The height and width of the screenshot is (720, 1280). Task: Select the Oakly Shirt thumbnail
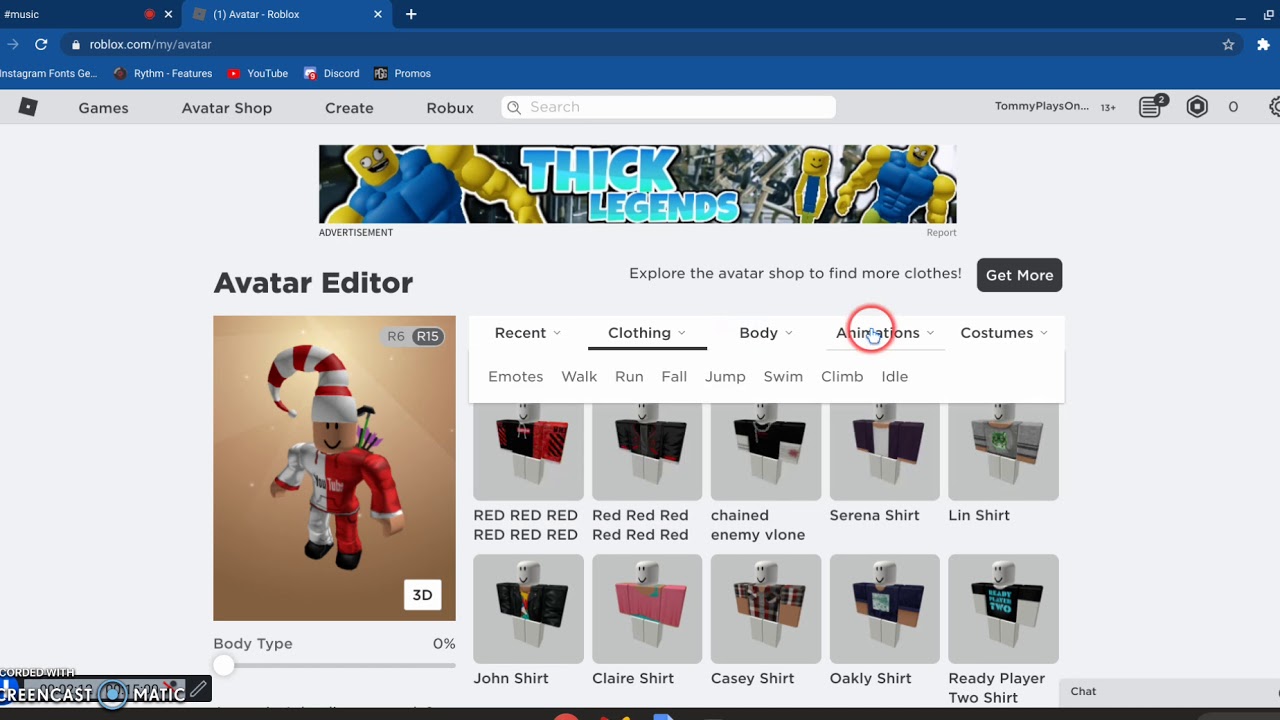click(x=885, y=609)
